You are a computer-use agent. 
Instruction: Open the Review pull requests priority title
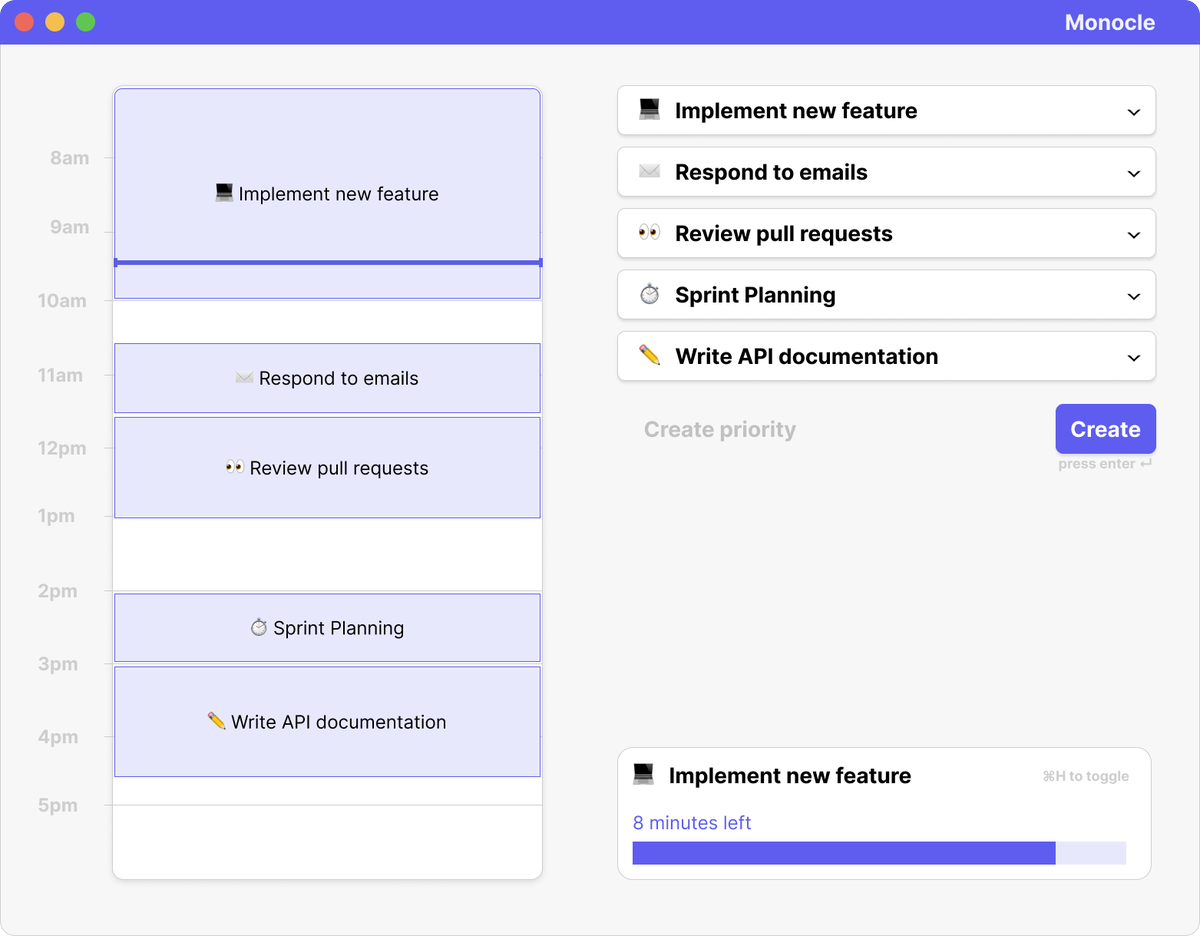784,234
